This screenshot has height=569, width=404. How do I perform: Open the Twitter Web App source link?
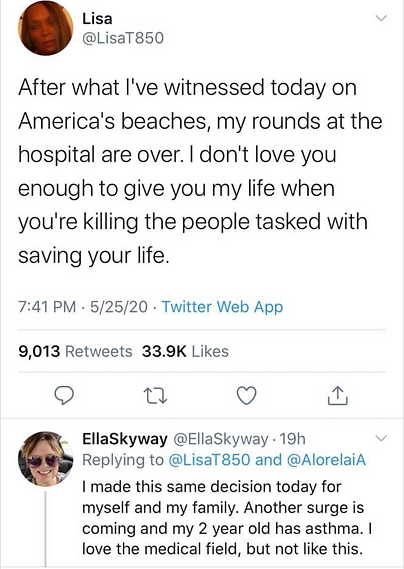click(222, 307)
